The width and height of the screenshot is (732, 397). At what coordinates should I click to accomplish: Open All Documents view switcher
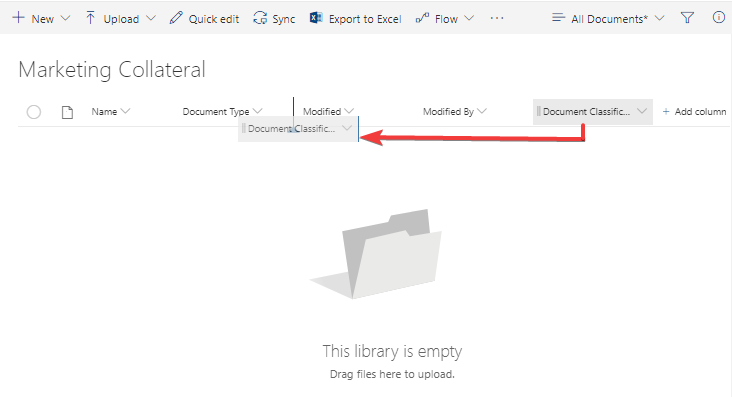608,19
